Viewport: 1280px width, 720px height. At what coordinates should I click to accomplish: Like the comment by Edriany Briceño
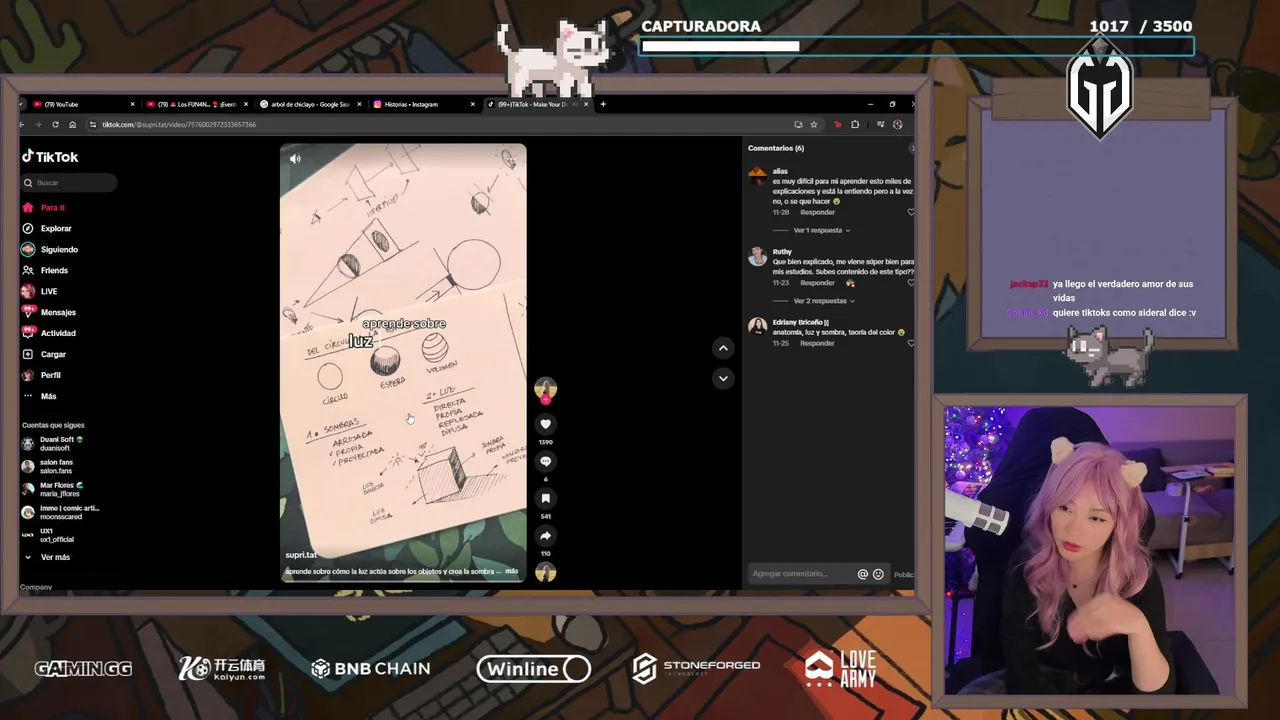pos(910,343)
